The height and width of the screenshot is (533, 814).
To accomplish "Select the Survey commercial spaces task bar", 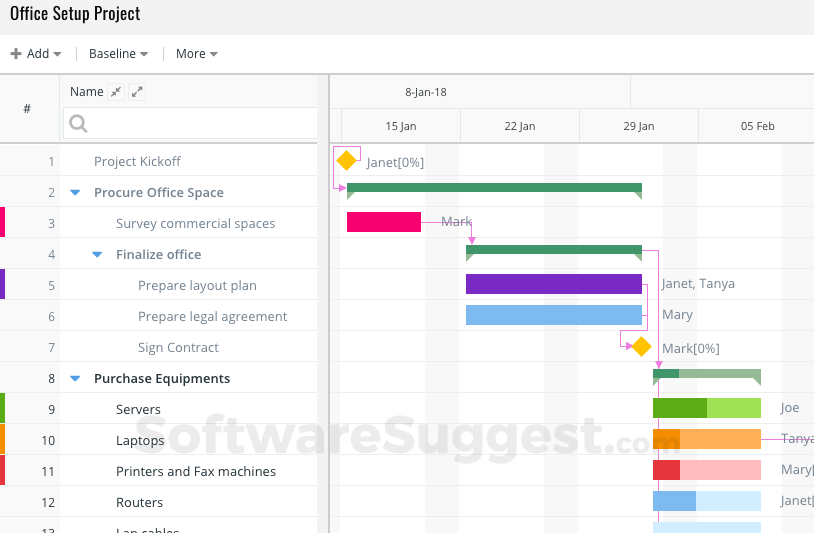I will tap(384, 222).
